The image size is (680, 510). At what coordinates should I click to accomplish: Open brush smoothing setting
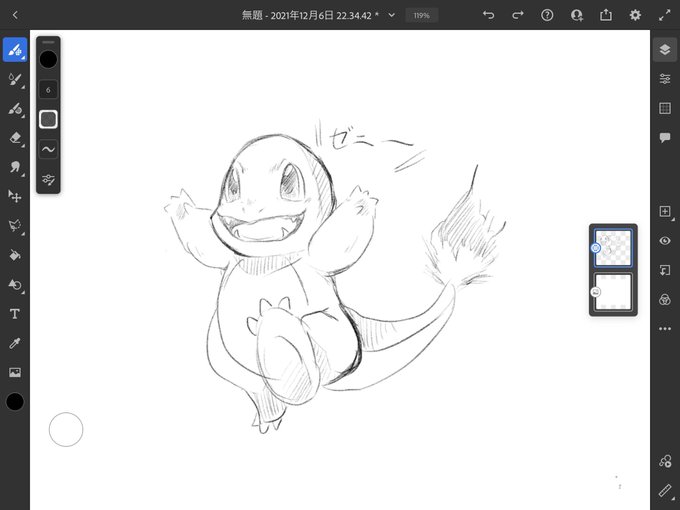click(x=48, y=149)
